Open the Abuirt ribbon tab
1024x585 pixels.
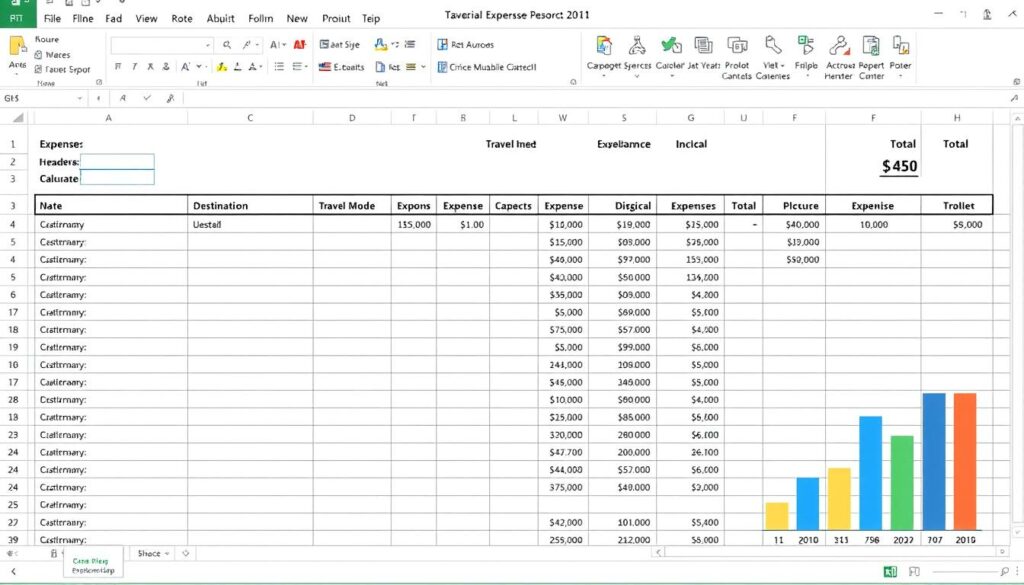(x=221, y=18)
